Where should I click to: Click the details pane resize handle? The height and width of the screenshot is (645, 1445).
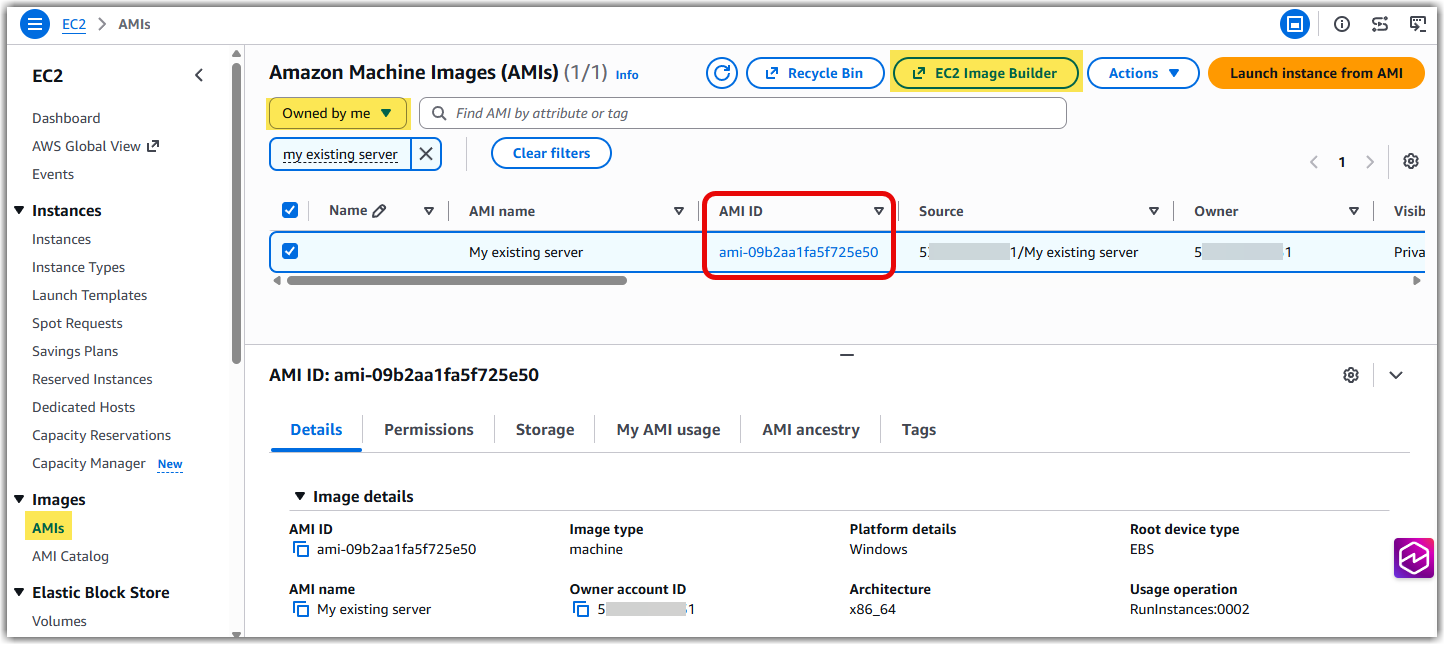(x=846, y=355)
